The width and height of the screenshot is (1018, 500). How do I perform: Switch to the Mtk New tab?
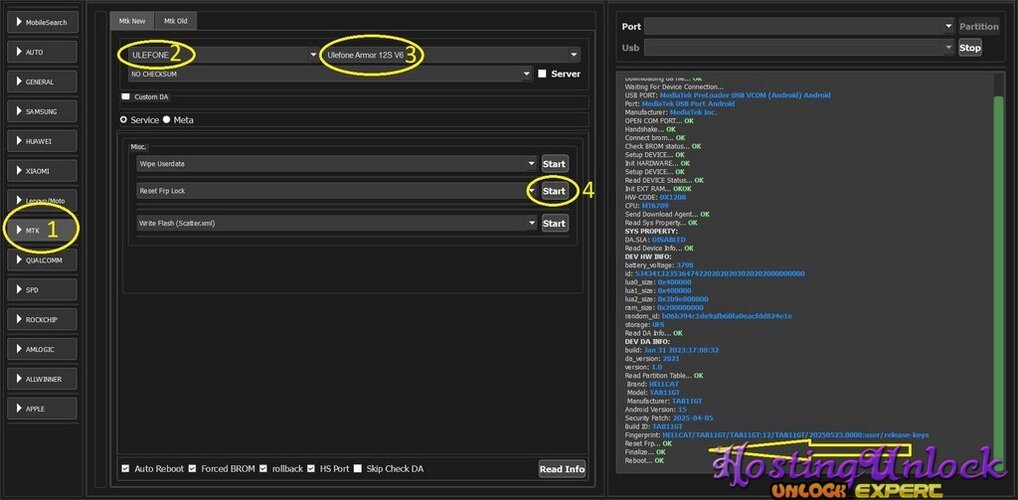[132, 21]
